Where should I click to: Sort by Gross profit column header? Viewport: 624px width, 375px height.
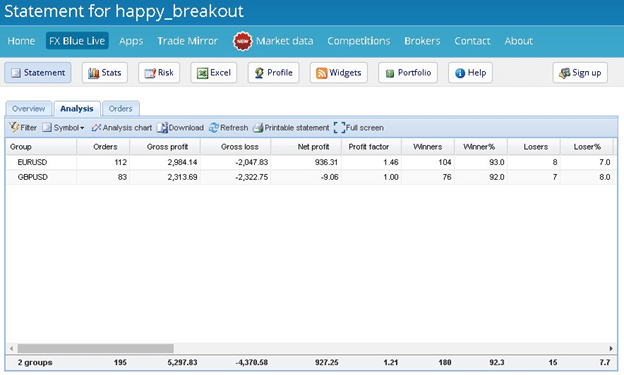coord(165,146)
